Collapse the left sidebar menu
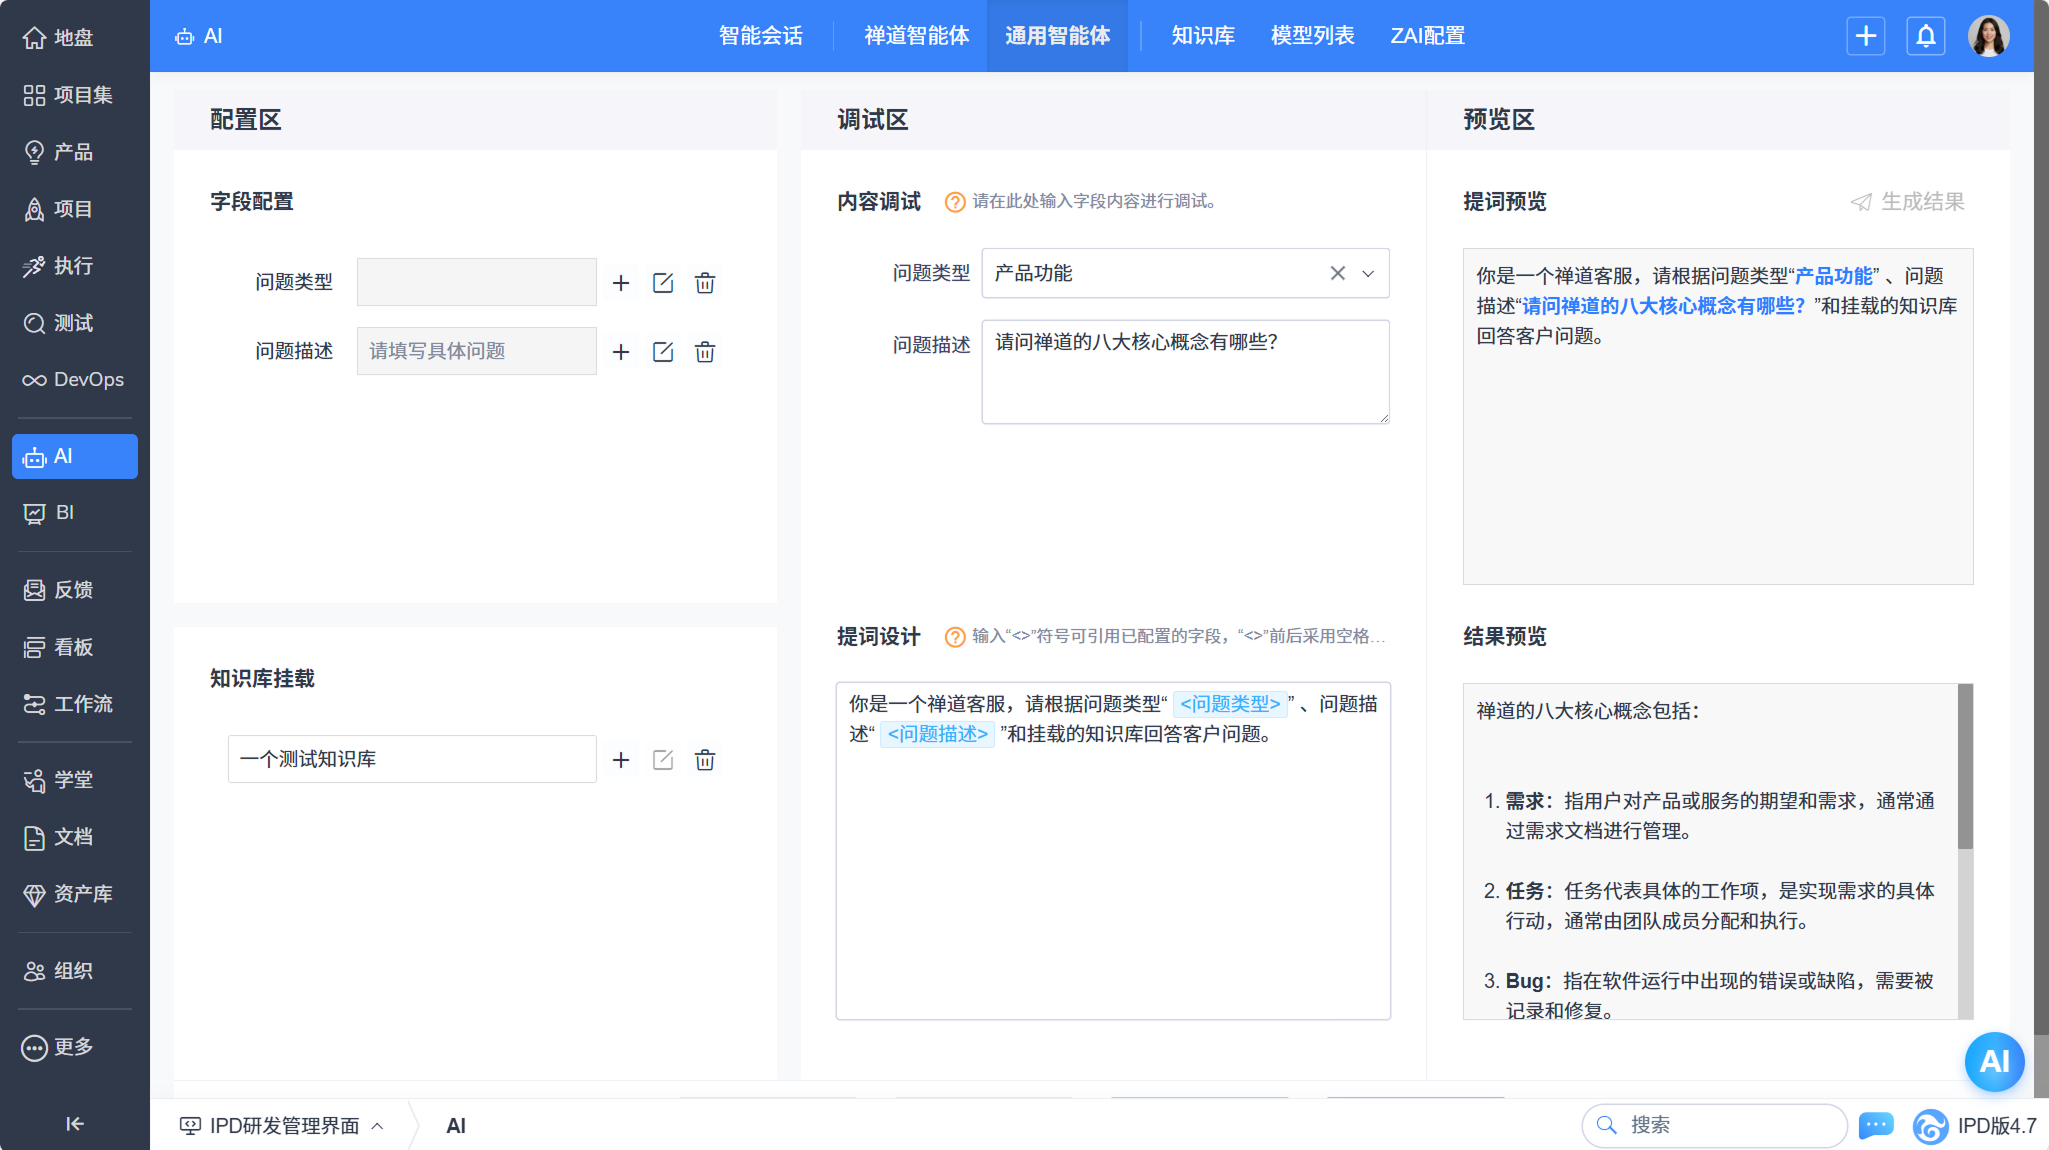 [x=75, y=1124]
